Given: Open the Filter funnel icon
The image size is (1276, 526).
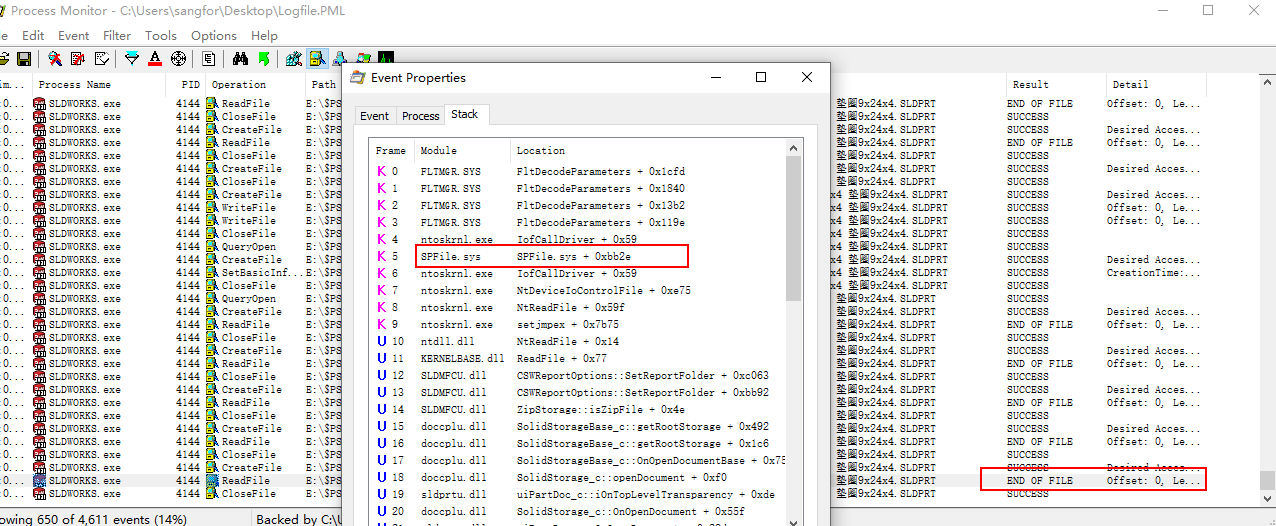Looking at the screenshot, I should coord(131,59).
